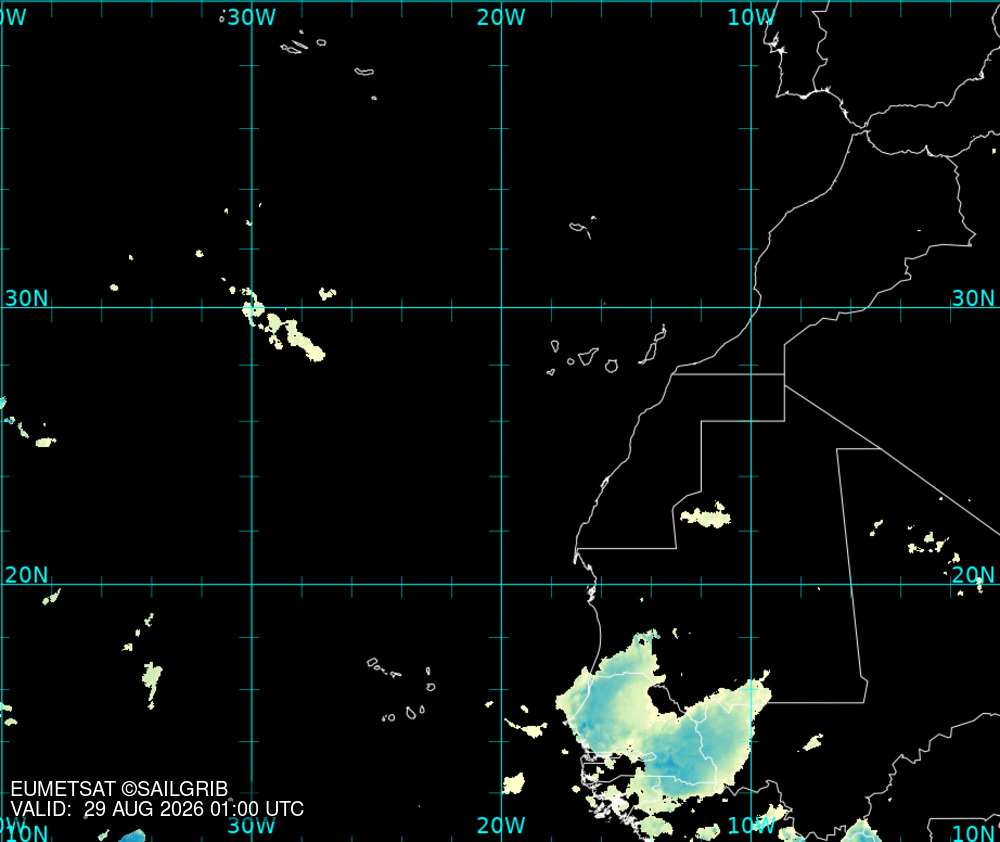The image size is (1000, 842).
Task: Click the cloud band near 30N 30W intersection
Action: (281, 324)
